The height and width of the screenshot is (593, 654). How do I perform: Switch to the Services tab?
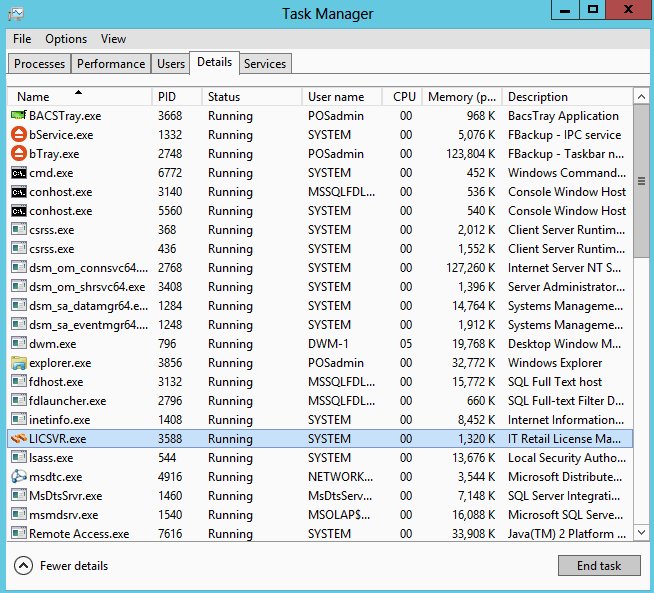[265, 64]
